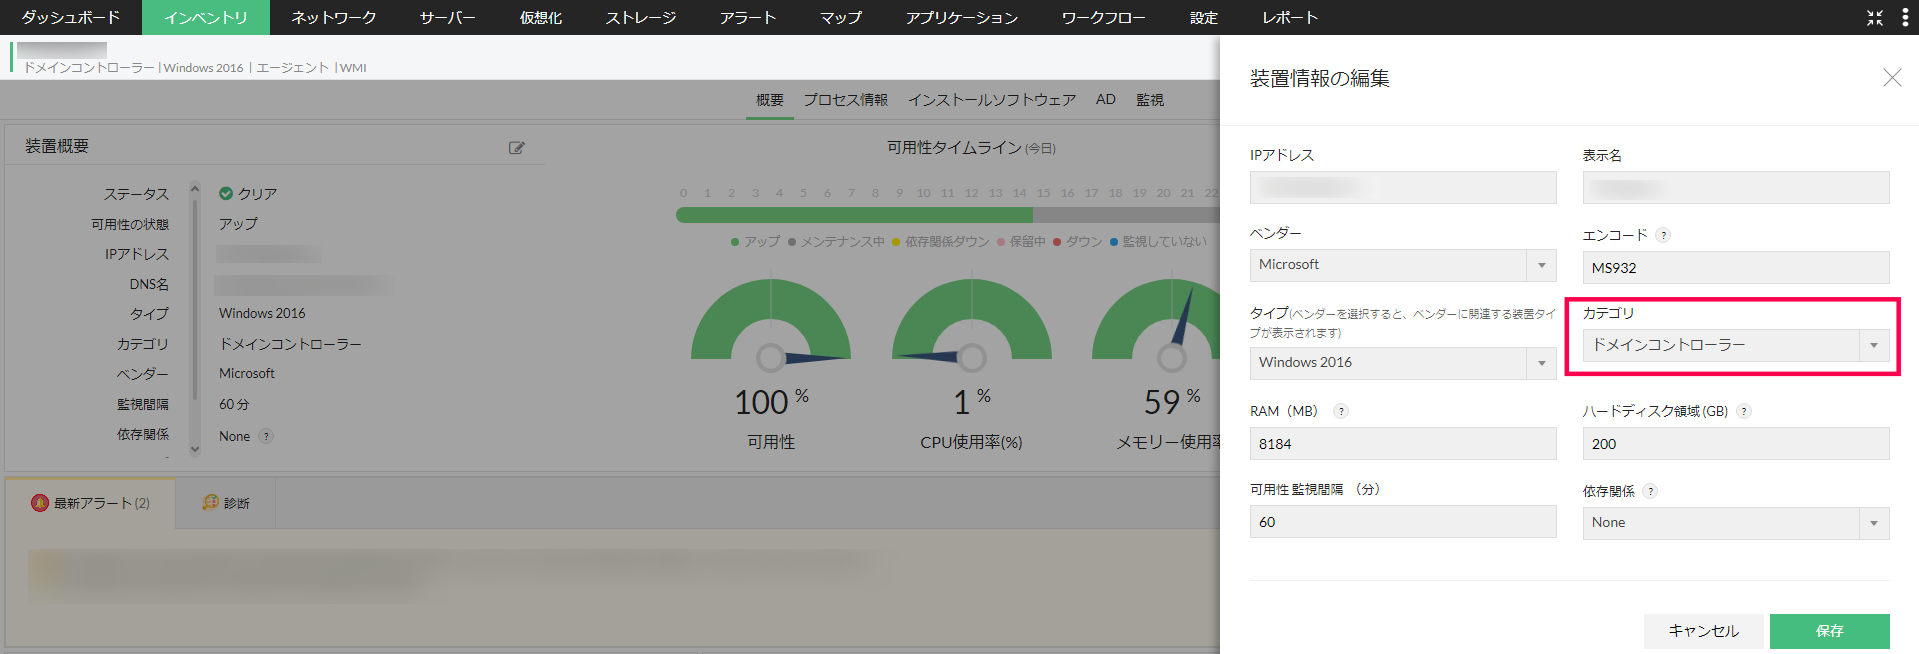Click scroll-down arrow in 装置概要 list
Screen dimensions: 1919x654
[x=195, y=449]
